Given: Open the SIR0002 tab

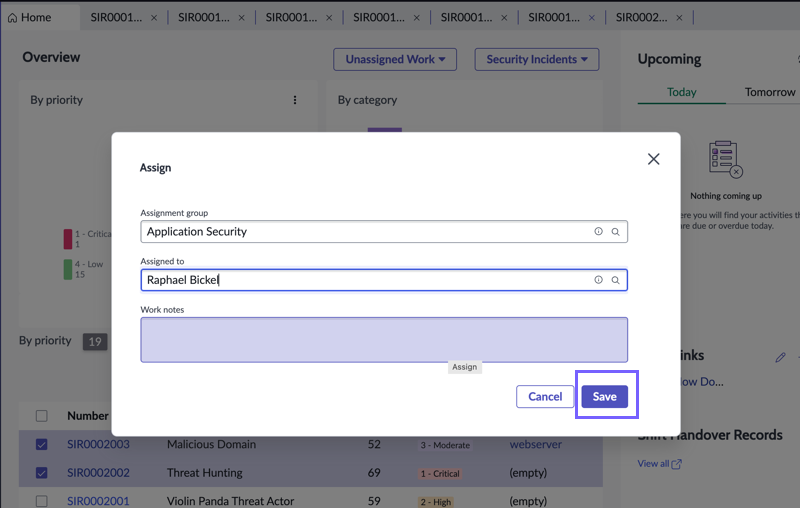Looking at the screenshot, I should pyautogui.click(x=641, y=18).
